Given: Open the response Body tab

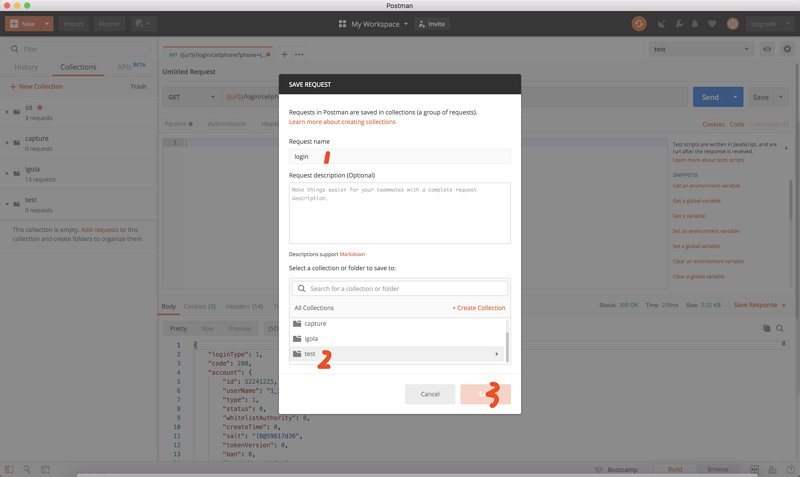Looking at the screenshot, I should (x=168, y=307).
